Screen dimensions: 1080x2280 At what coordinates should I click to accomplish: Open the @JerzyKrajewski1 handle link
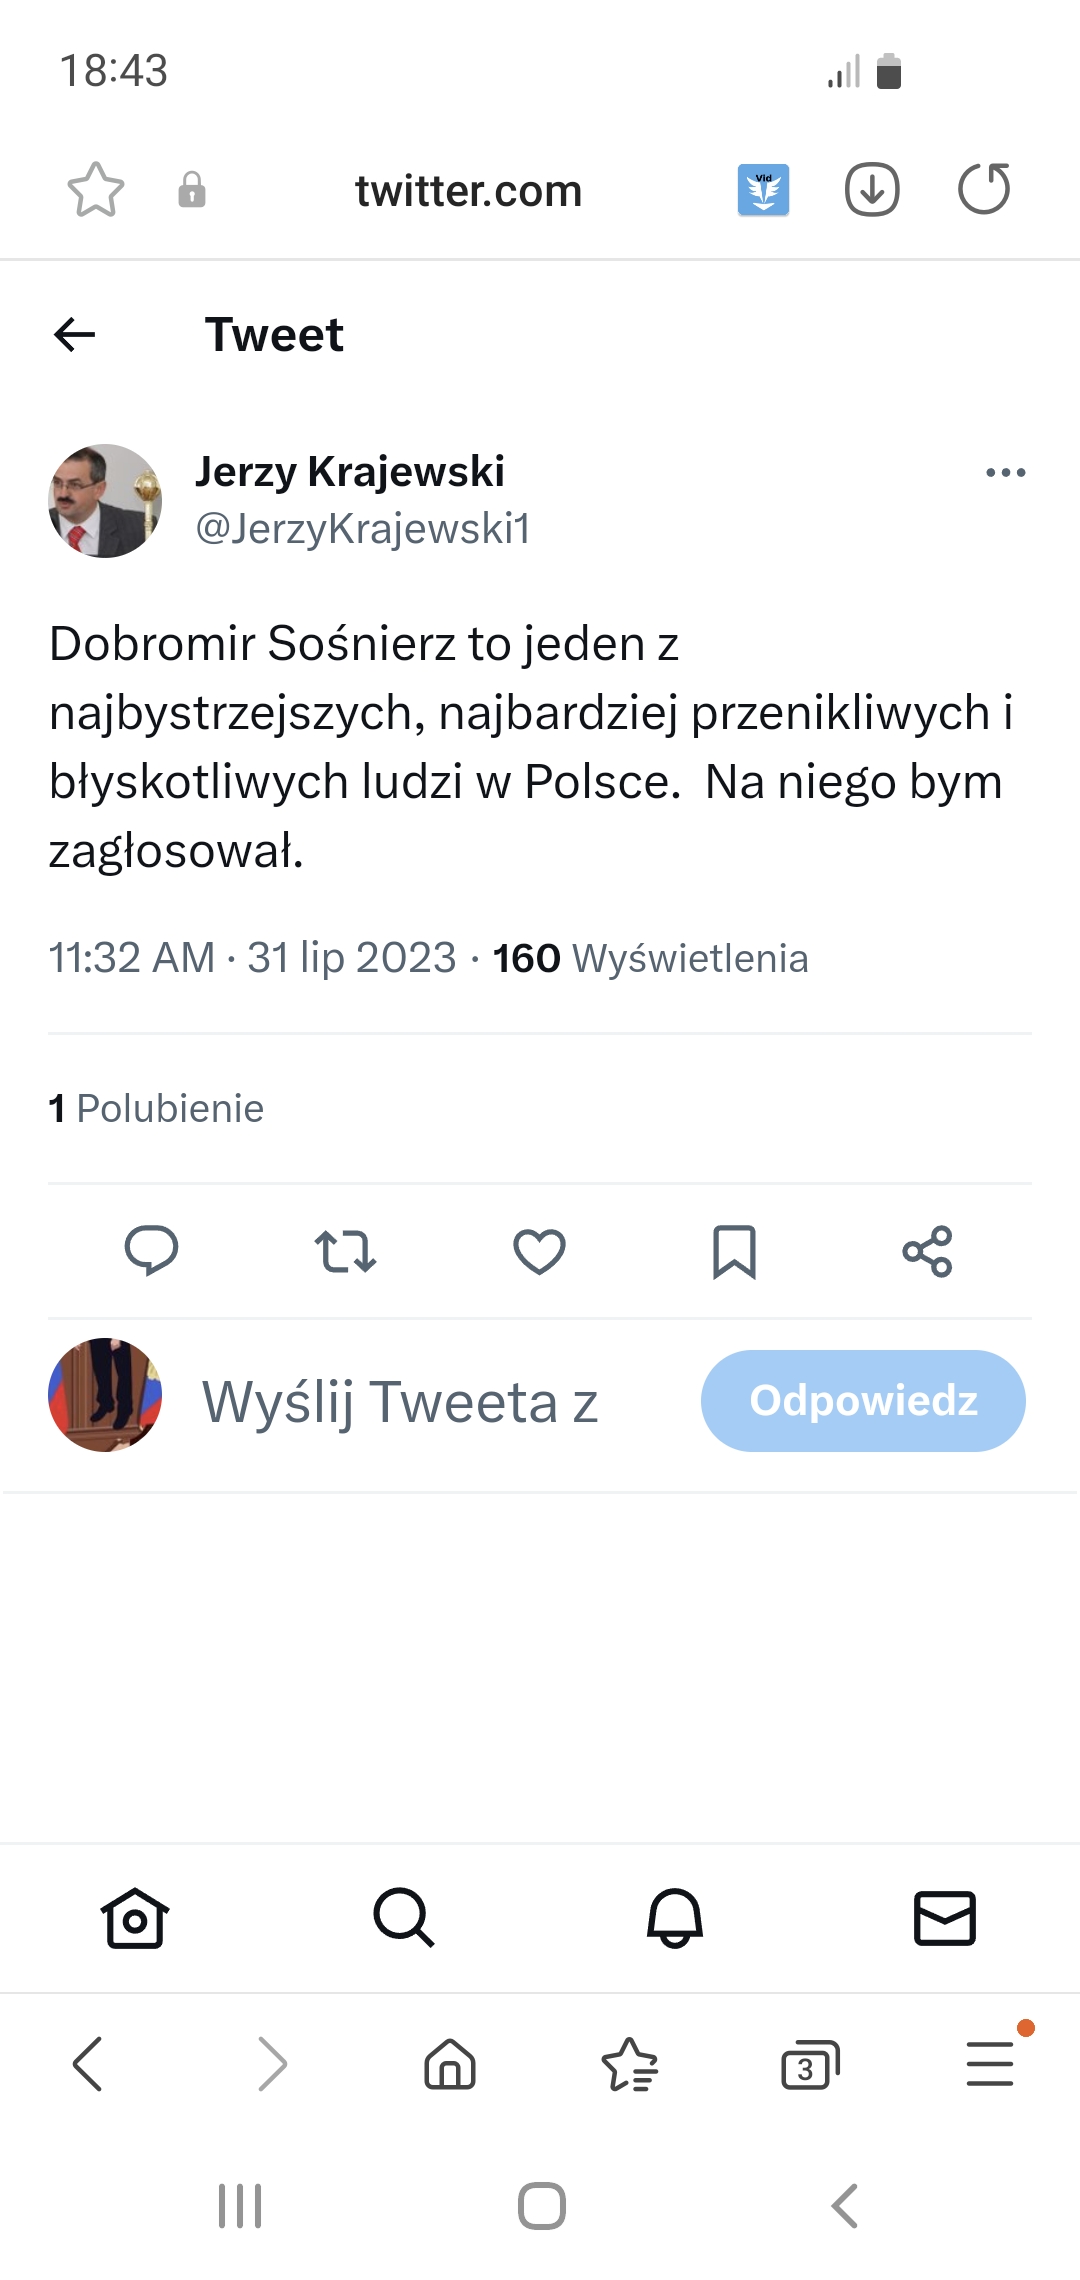coord(363,529)
